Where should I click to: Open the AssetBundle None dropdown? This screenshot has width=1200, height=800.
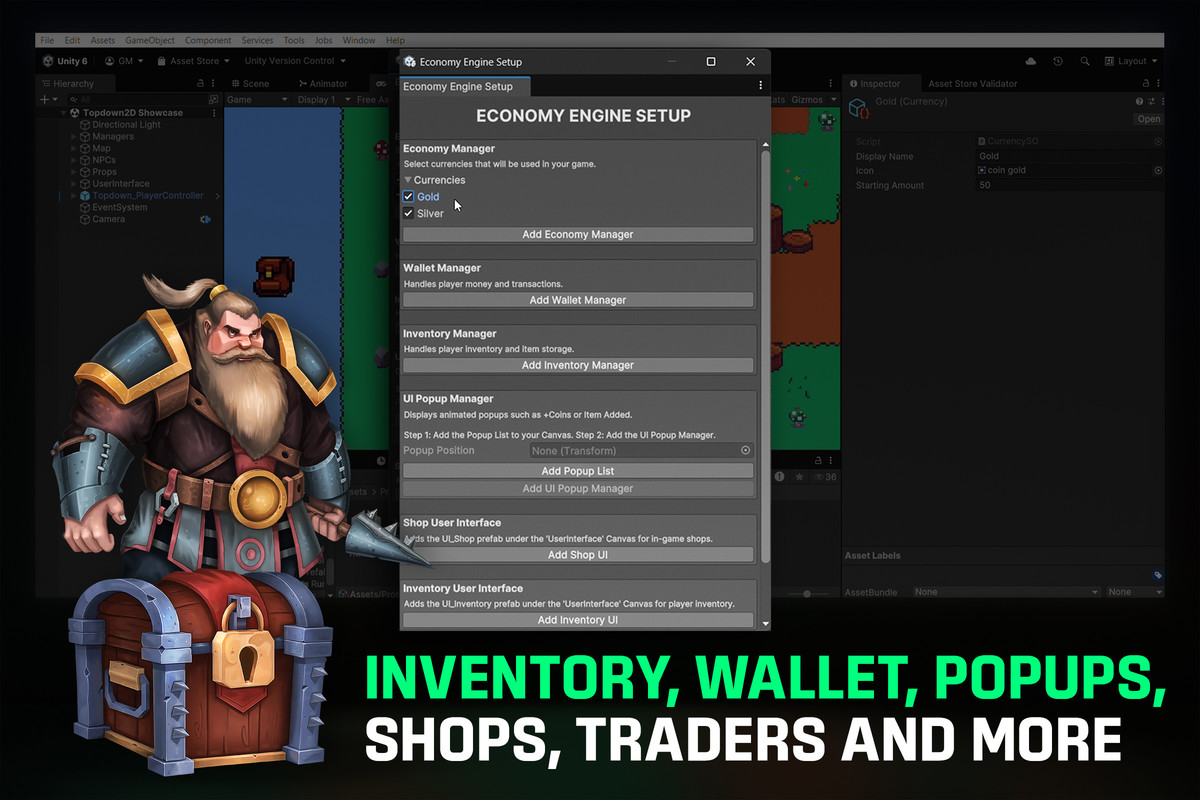[1006, 592]
